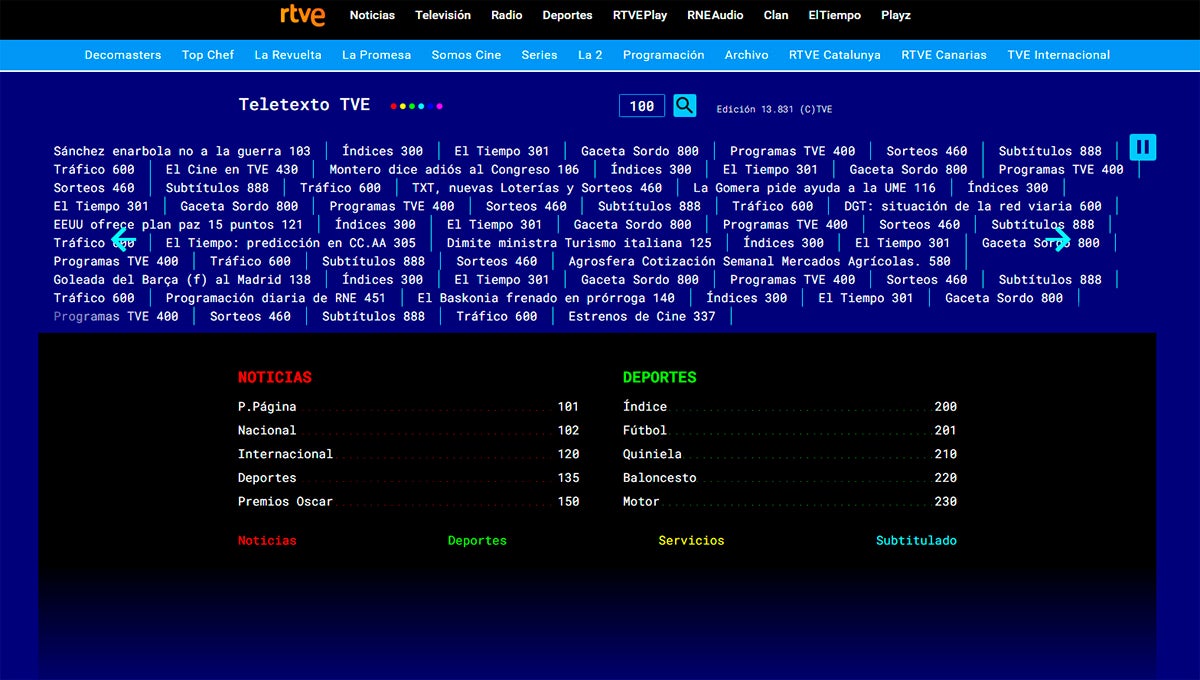
Task: Open the teletext search magnifier icon
Action: 684,104
